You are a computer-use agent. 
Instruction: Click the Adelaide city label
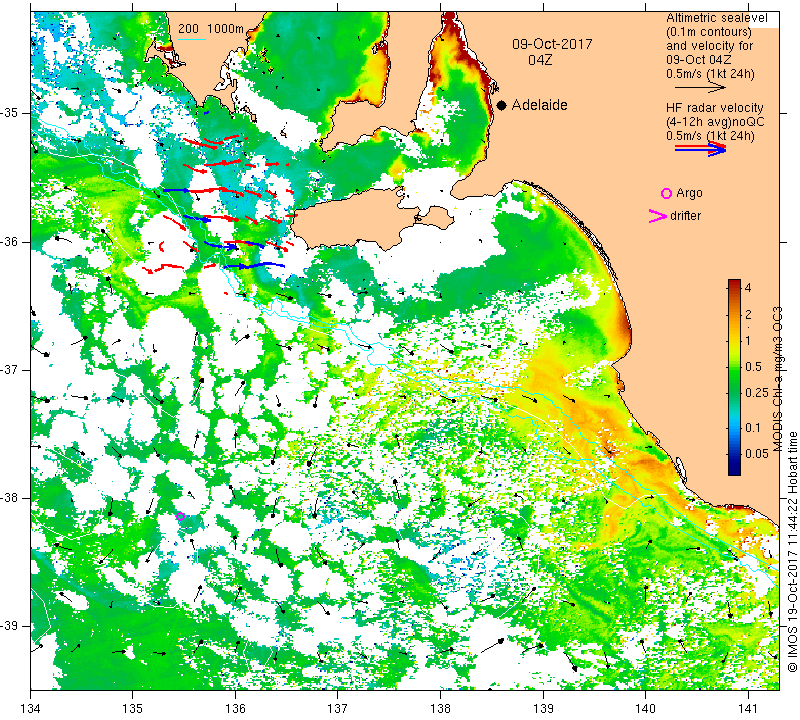click(539, 105)
